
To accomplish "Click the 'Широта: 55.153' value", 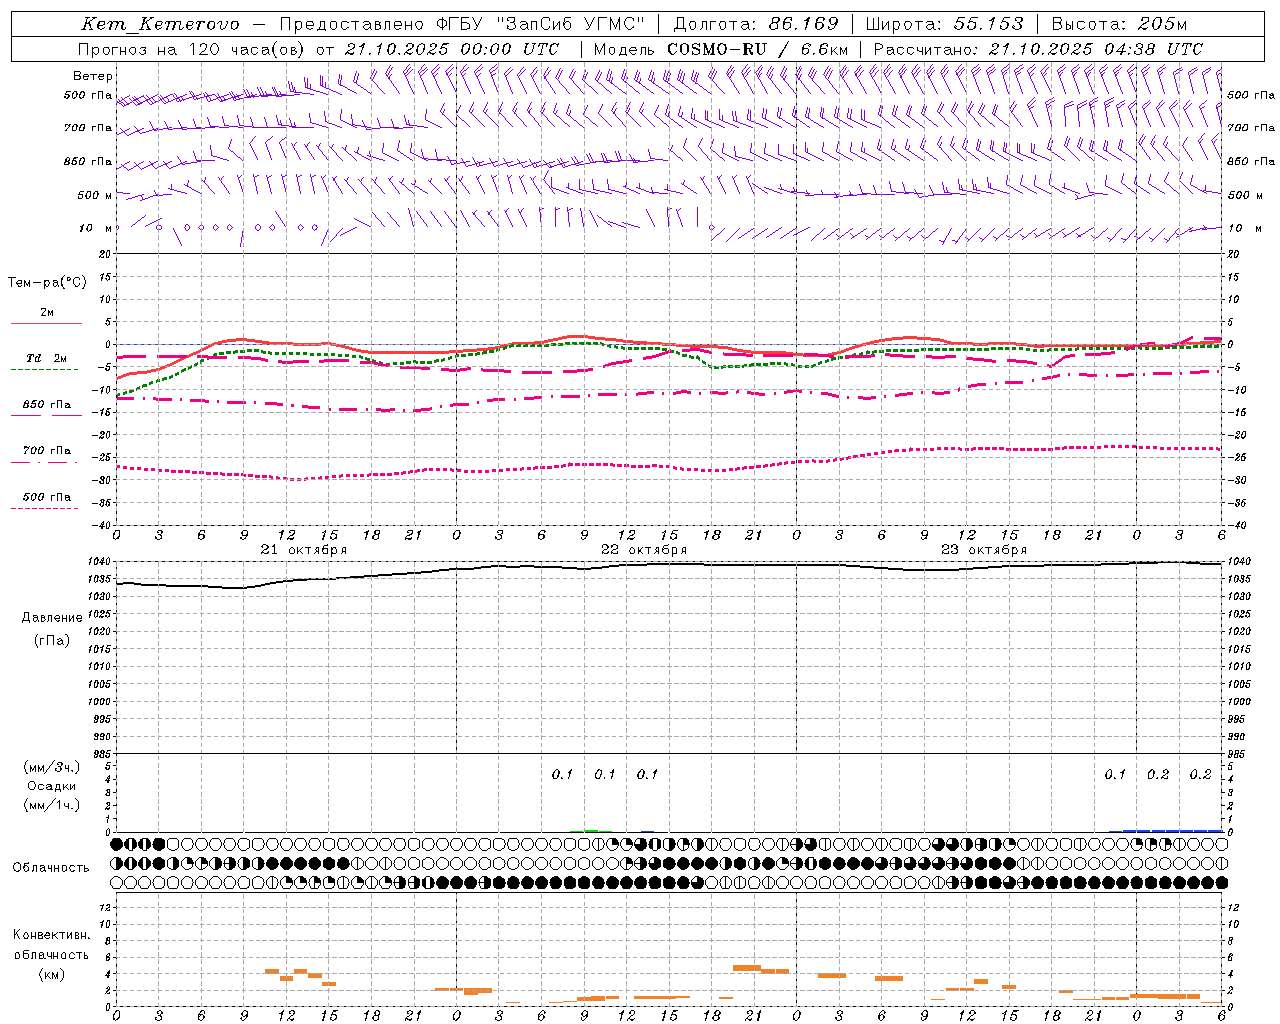I will click(x=944, y=24).
